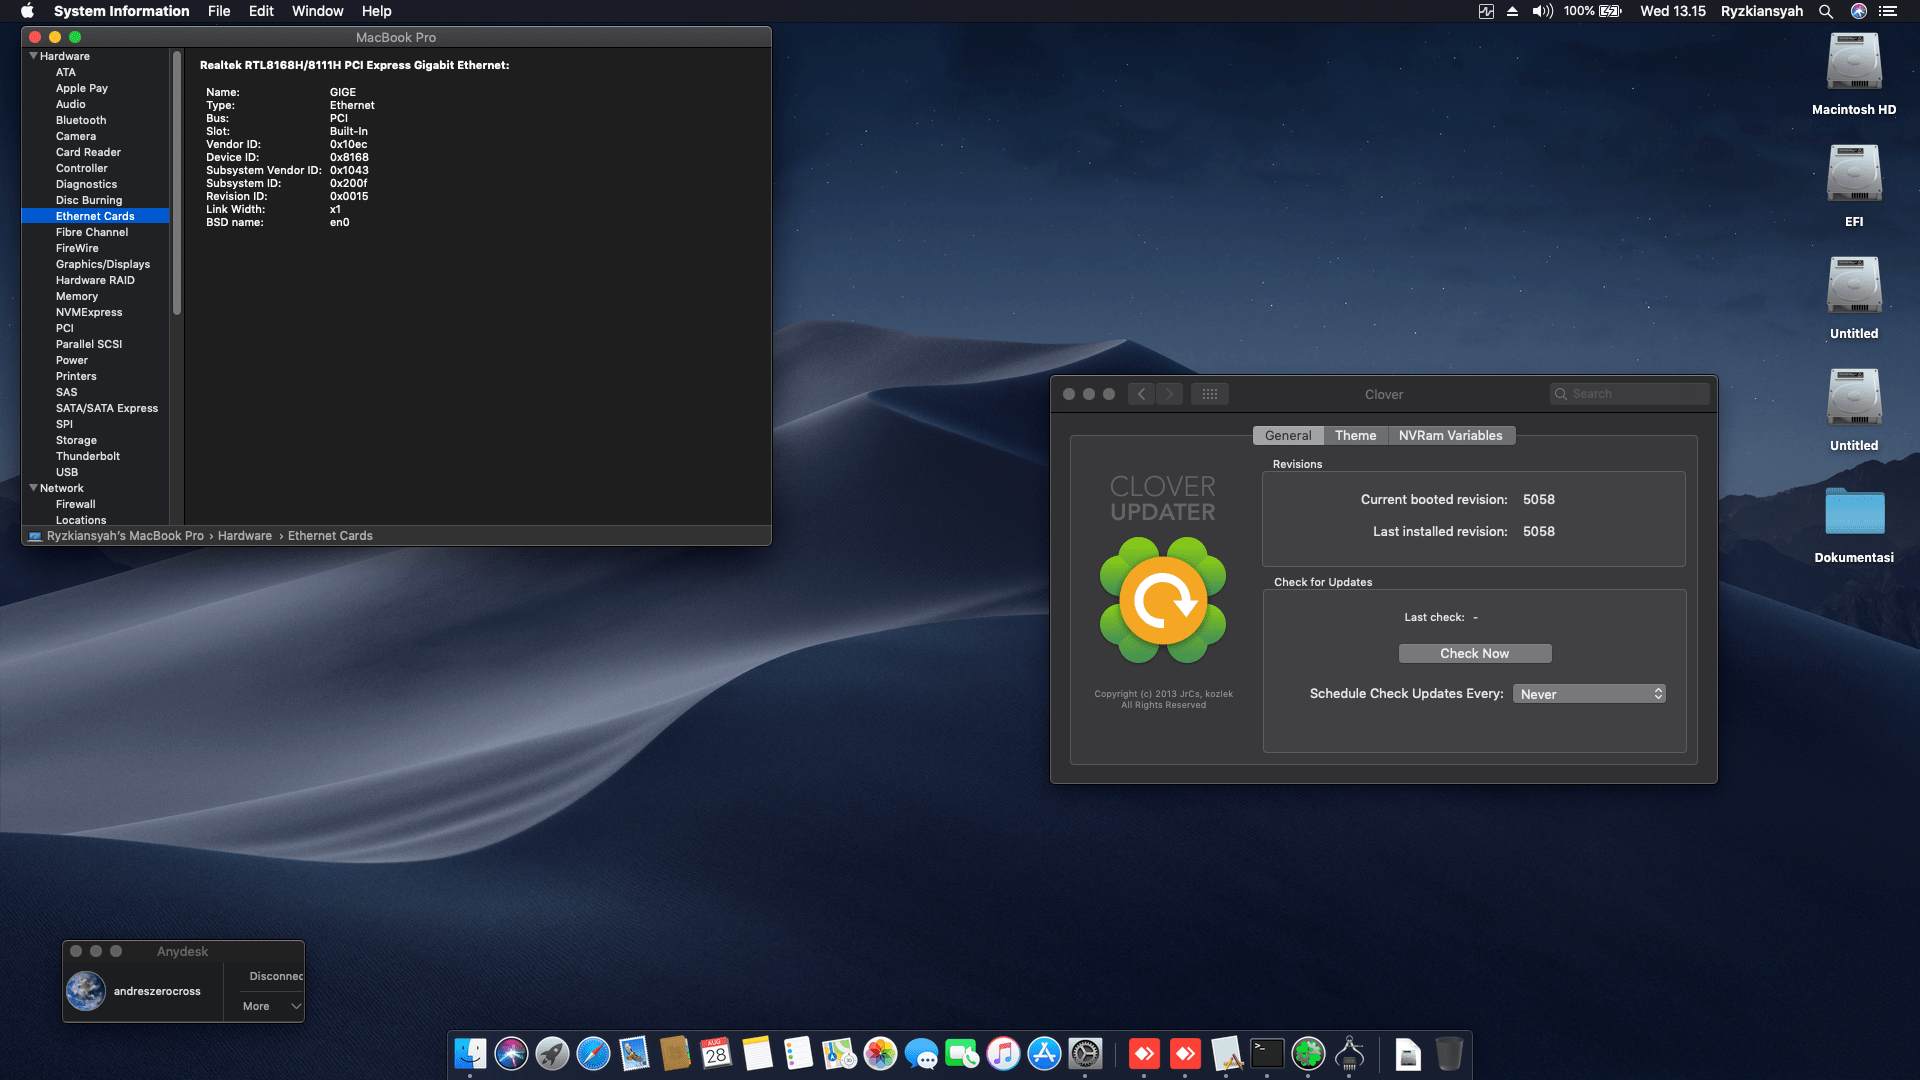Switch to NVRam Variables tab
The height and width of the screenshot is (1080, 1920).
1450,435
